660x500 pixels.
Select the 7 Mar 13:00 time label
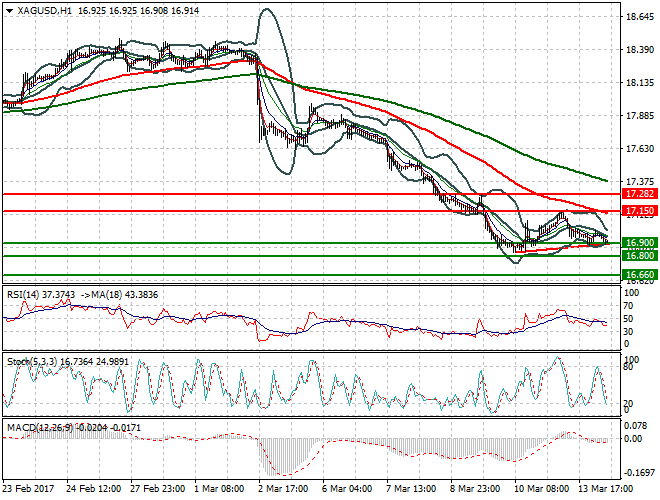tap(411, 489)
